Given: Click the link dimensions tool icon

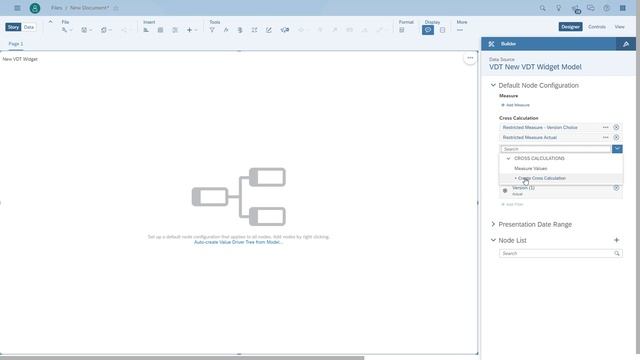Looking at the screenshot, I should (x=285, y=30).
